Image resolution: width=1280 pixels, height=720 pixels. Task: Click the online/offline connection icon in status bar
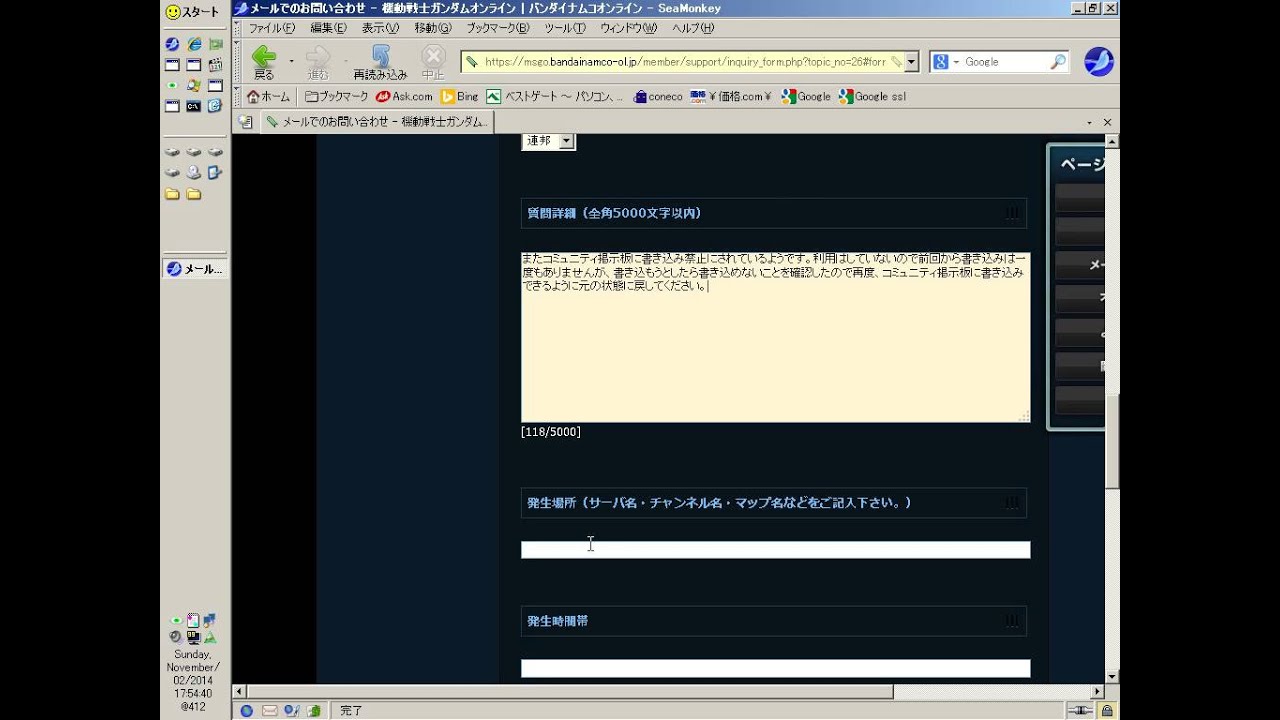1079,711
